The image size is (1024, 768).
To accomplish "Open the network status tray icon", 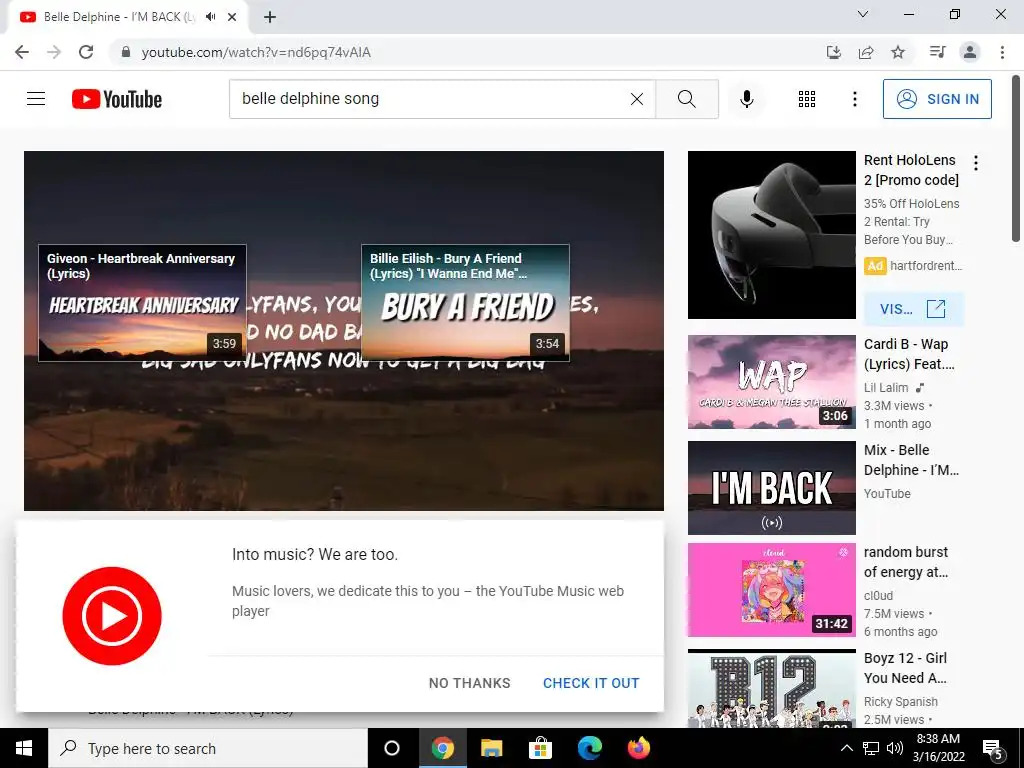I will point(871,748).
